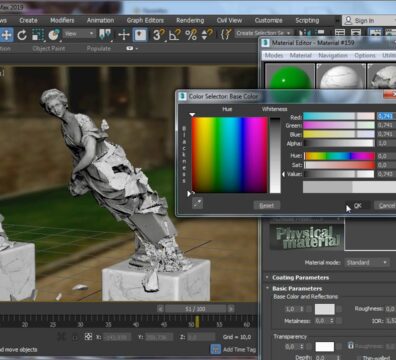Open the Layer Explorer icon

356,33
